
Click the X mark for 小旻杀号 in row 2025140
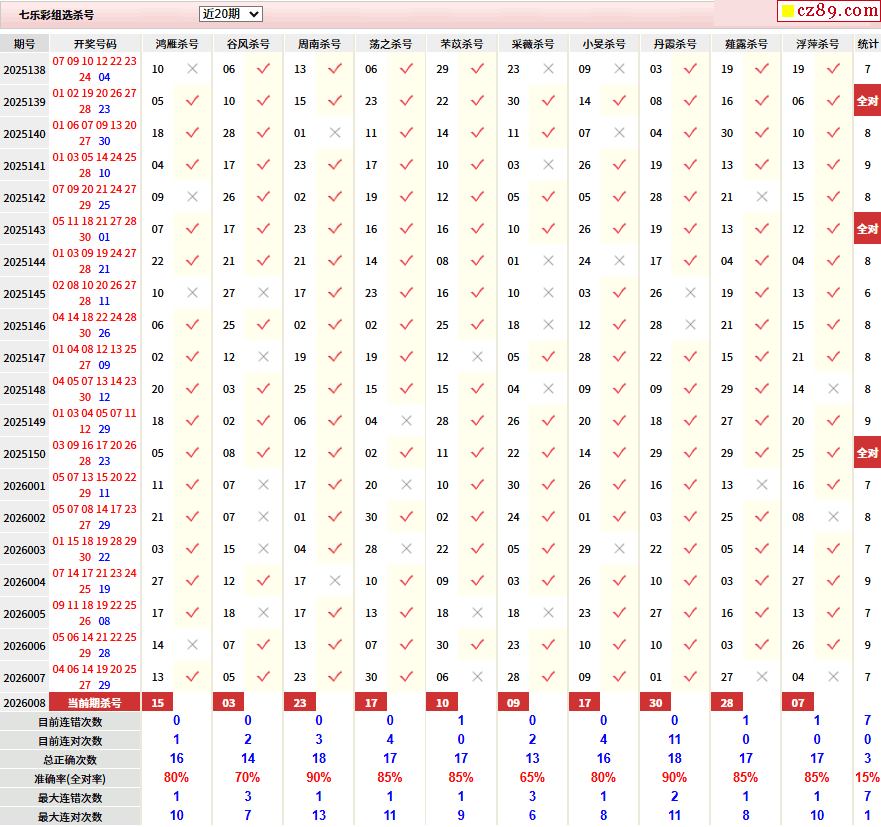(x=619, y=133)
